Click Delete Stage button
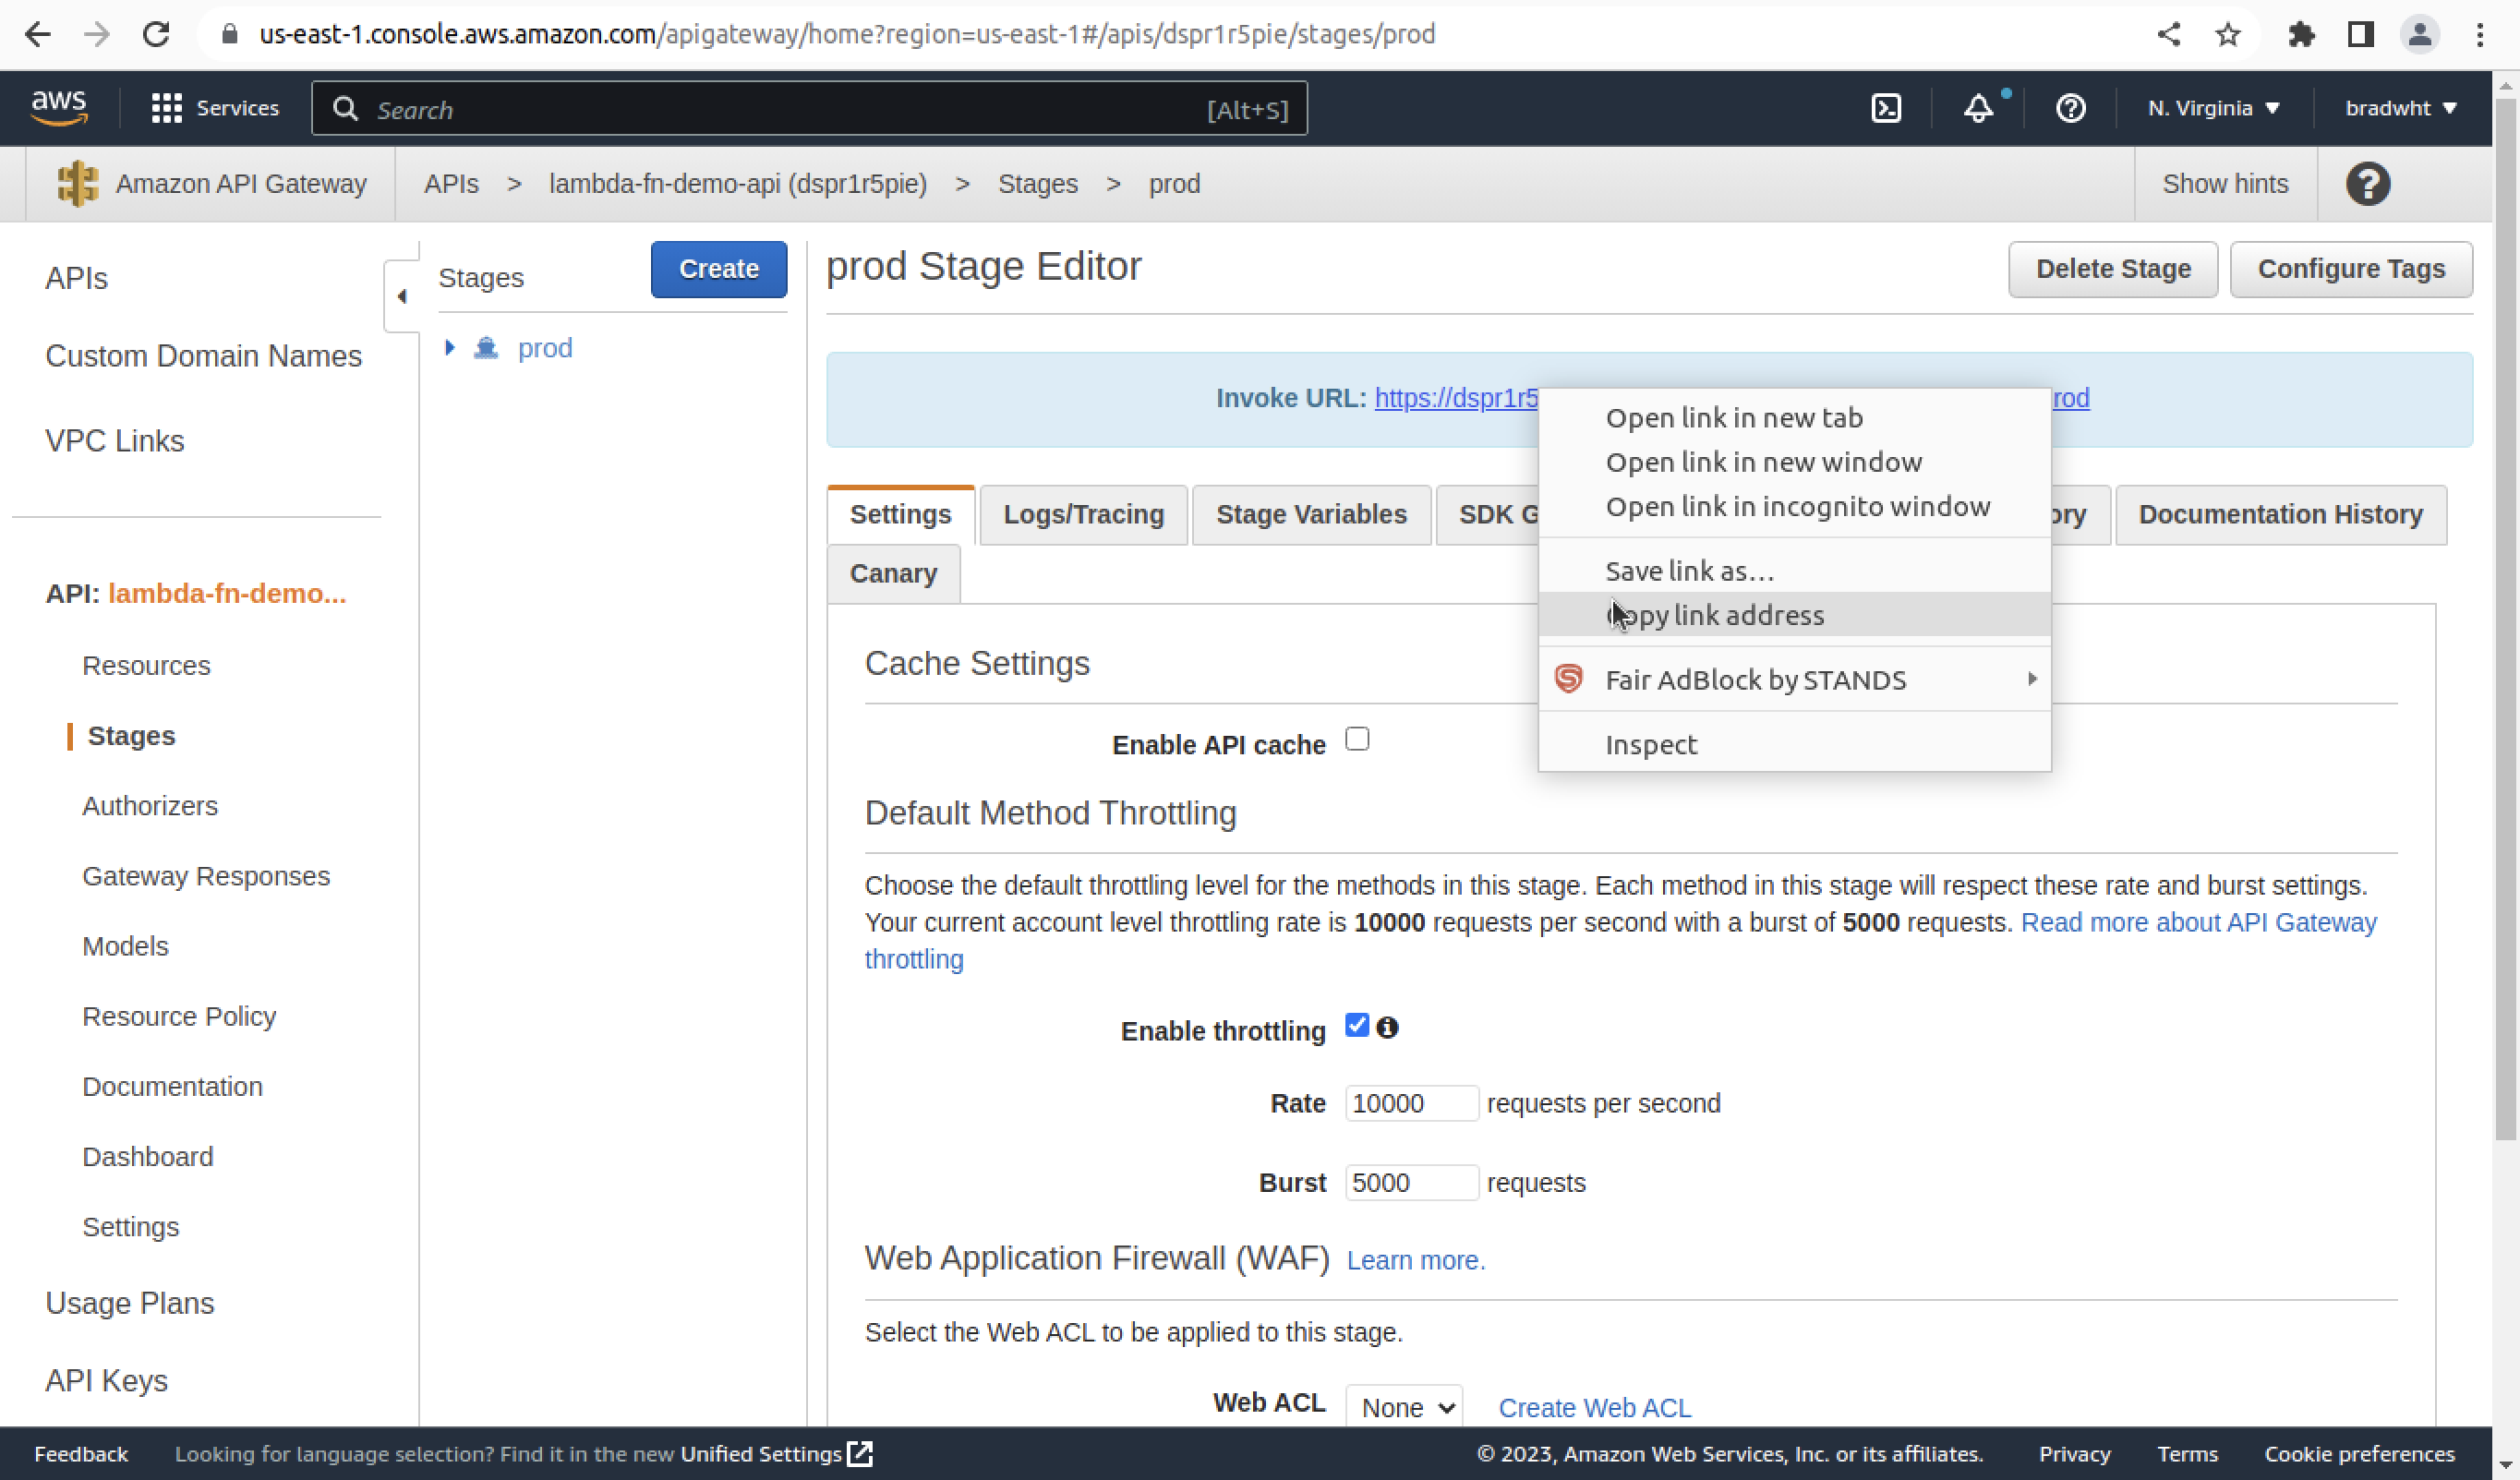Viewport: 2520px width, 1480px height. [2113, 268]
